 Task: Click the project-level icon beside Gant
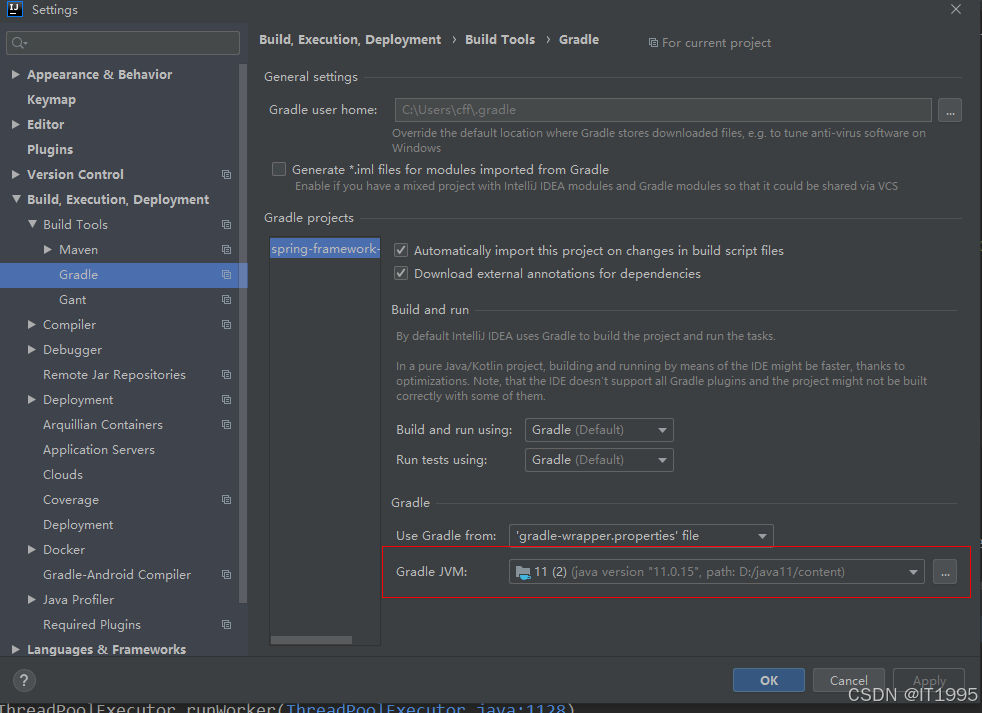[227, 300]
